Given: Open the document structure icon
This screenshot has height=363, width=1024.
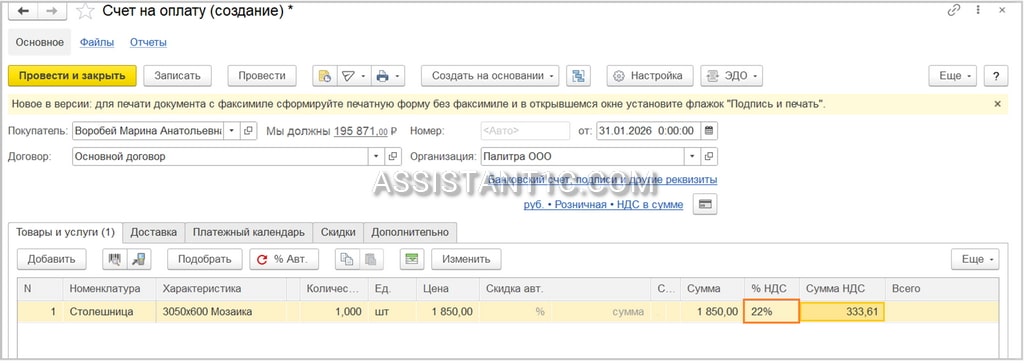Looking at the screenshot, I should click(579, 76).
